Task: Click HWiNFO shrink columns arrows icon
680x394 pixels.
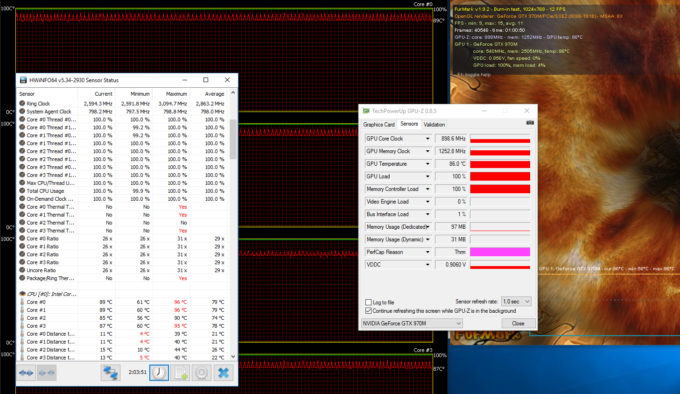Action: click(x=46, y=373)
